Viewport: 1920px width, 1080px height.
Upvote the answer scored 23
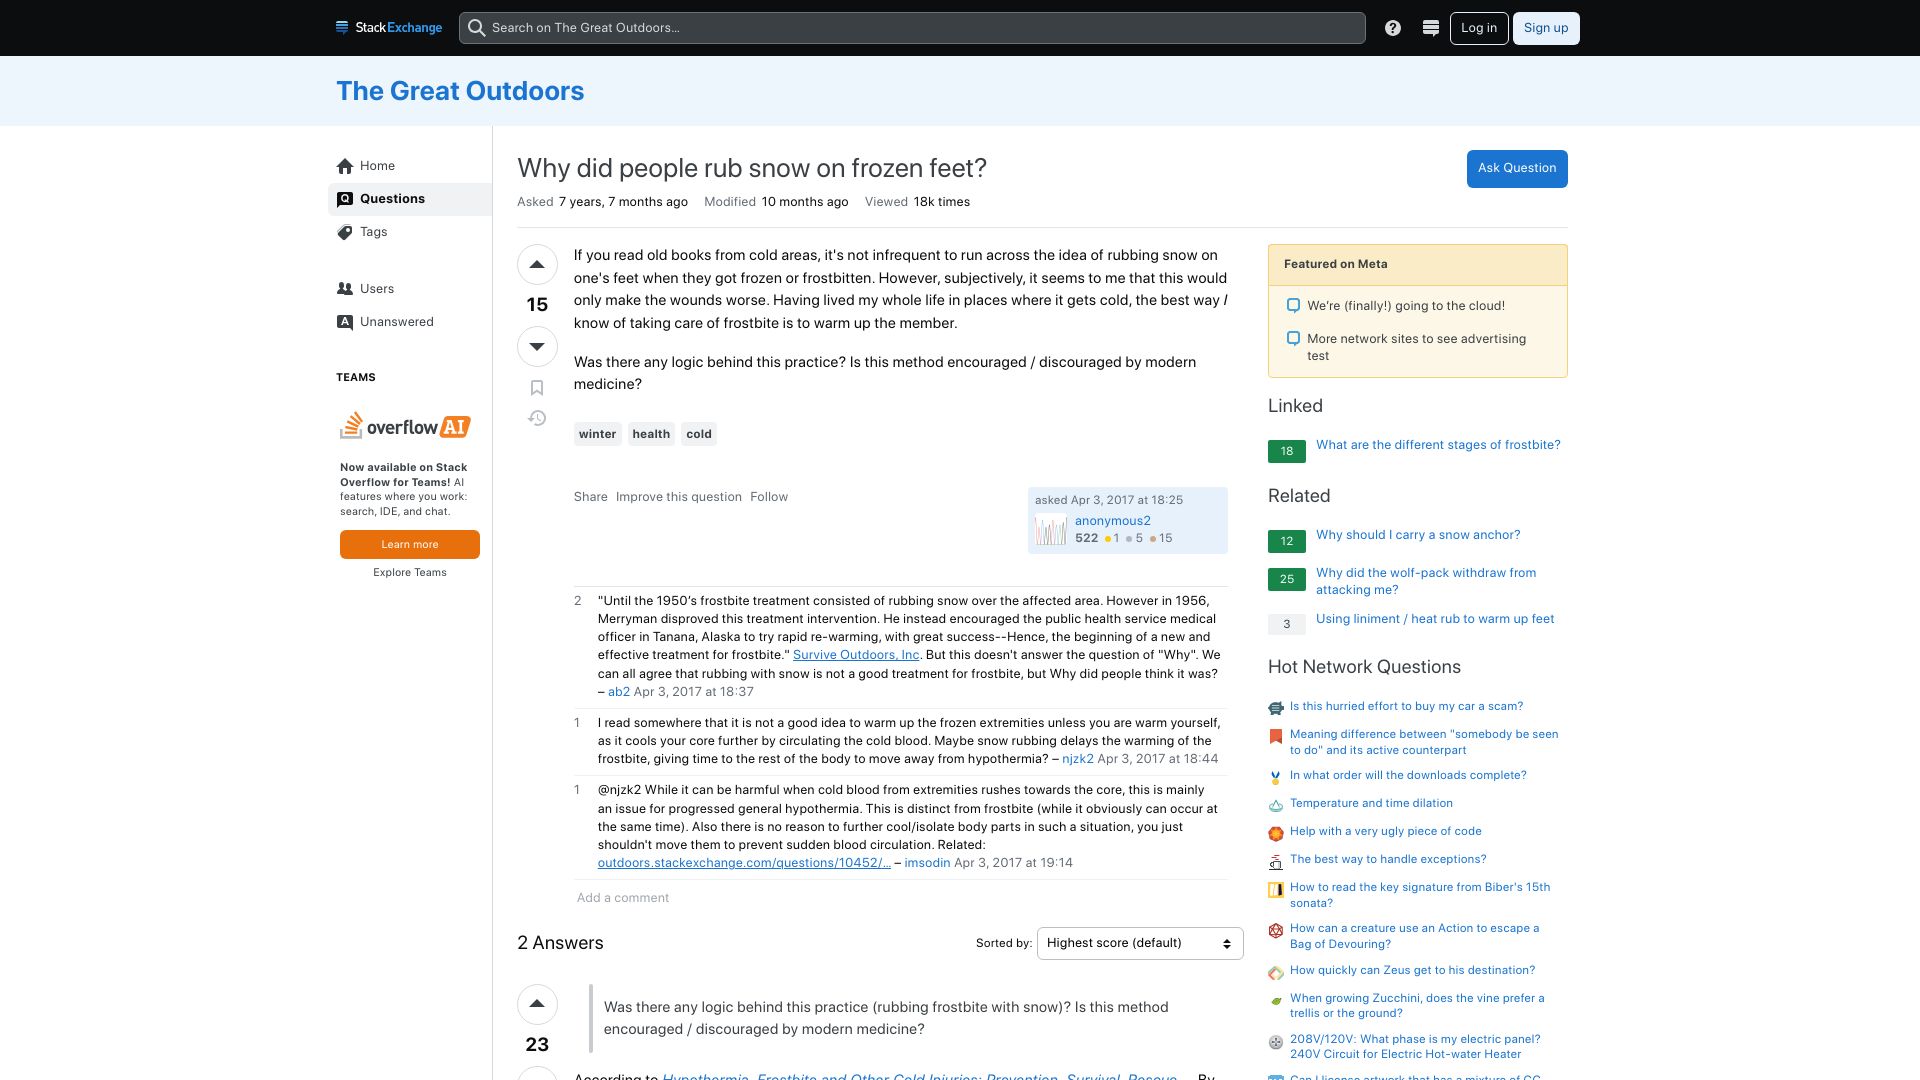pyautogui.click(x=537, y=1004)
